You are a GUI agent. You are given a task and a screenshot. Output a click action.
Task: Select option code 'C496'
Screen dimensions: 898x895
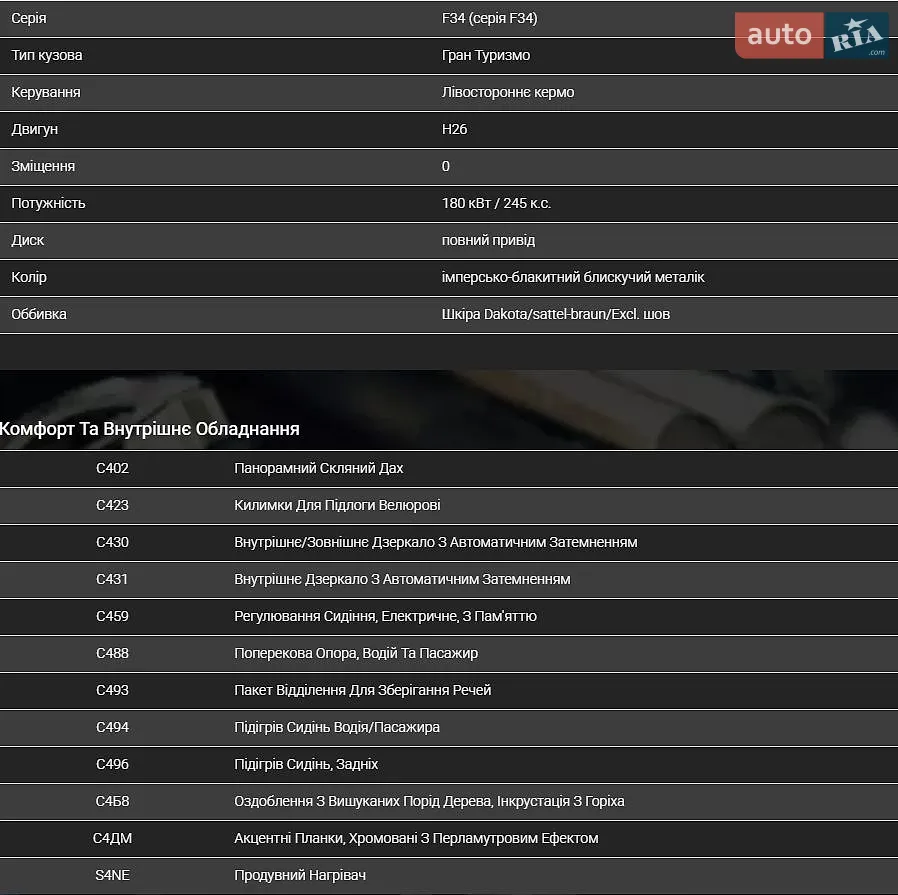[x=112, y=764]
